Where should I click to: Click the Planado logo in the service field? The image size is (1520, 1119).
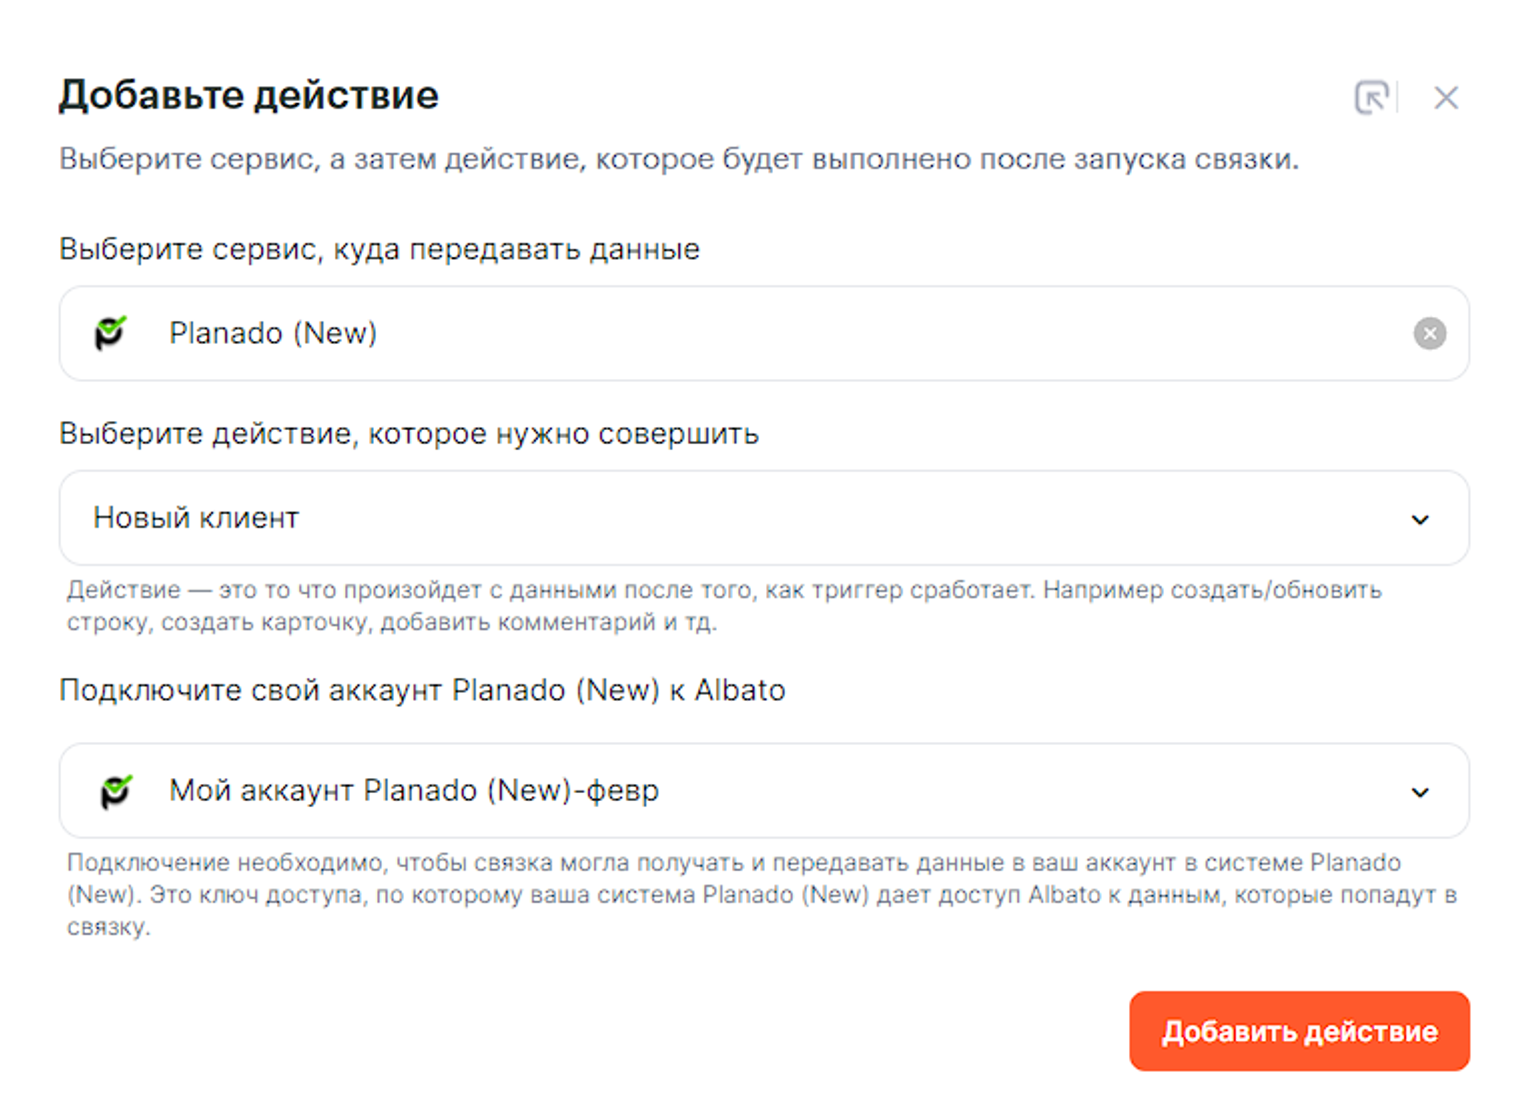pyautogui.click(x=110, y=333)
